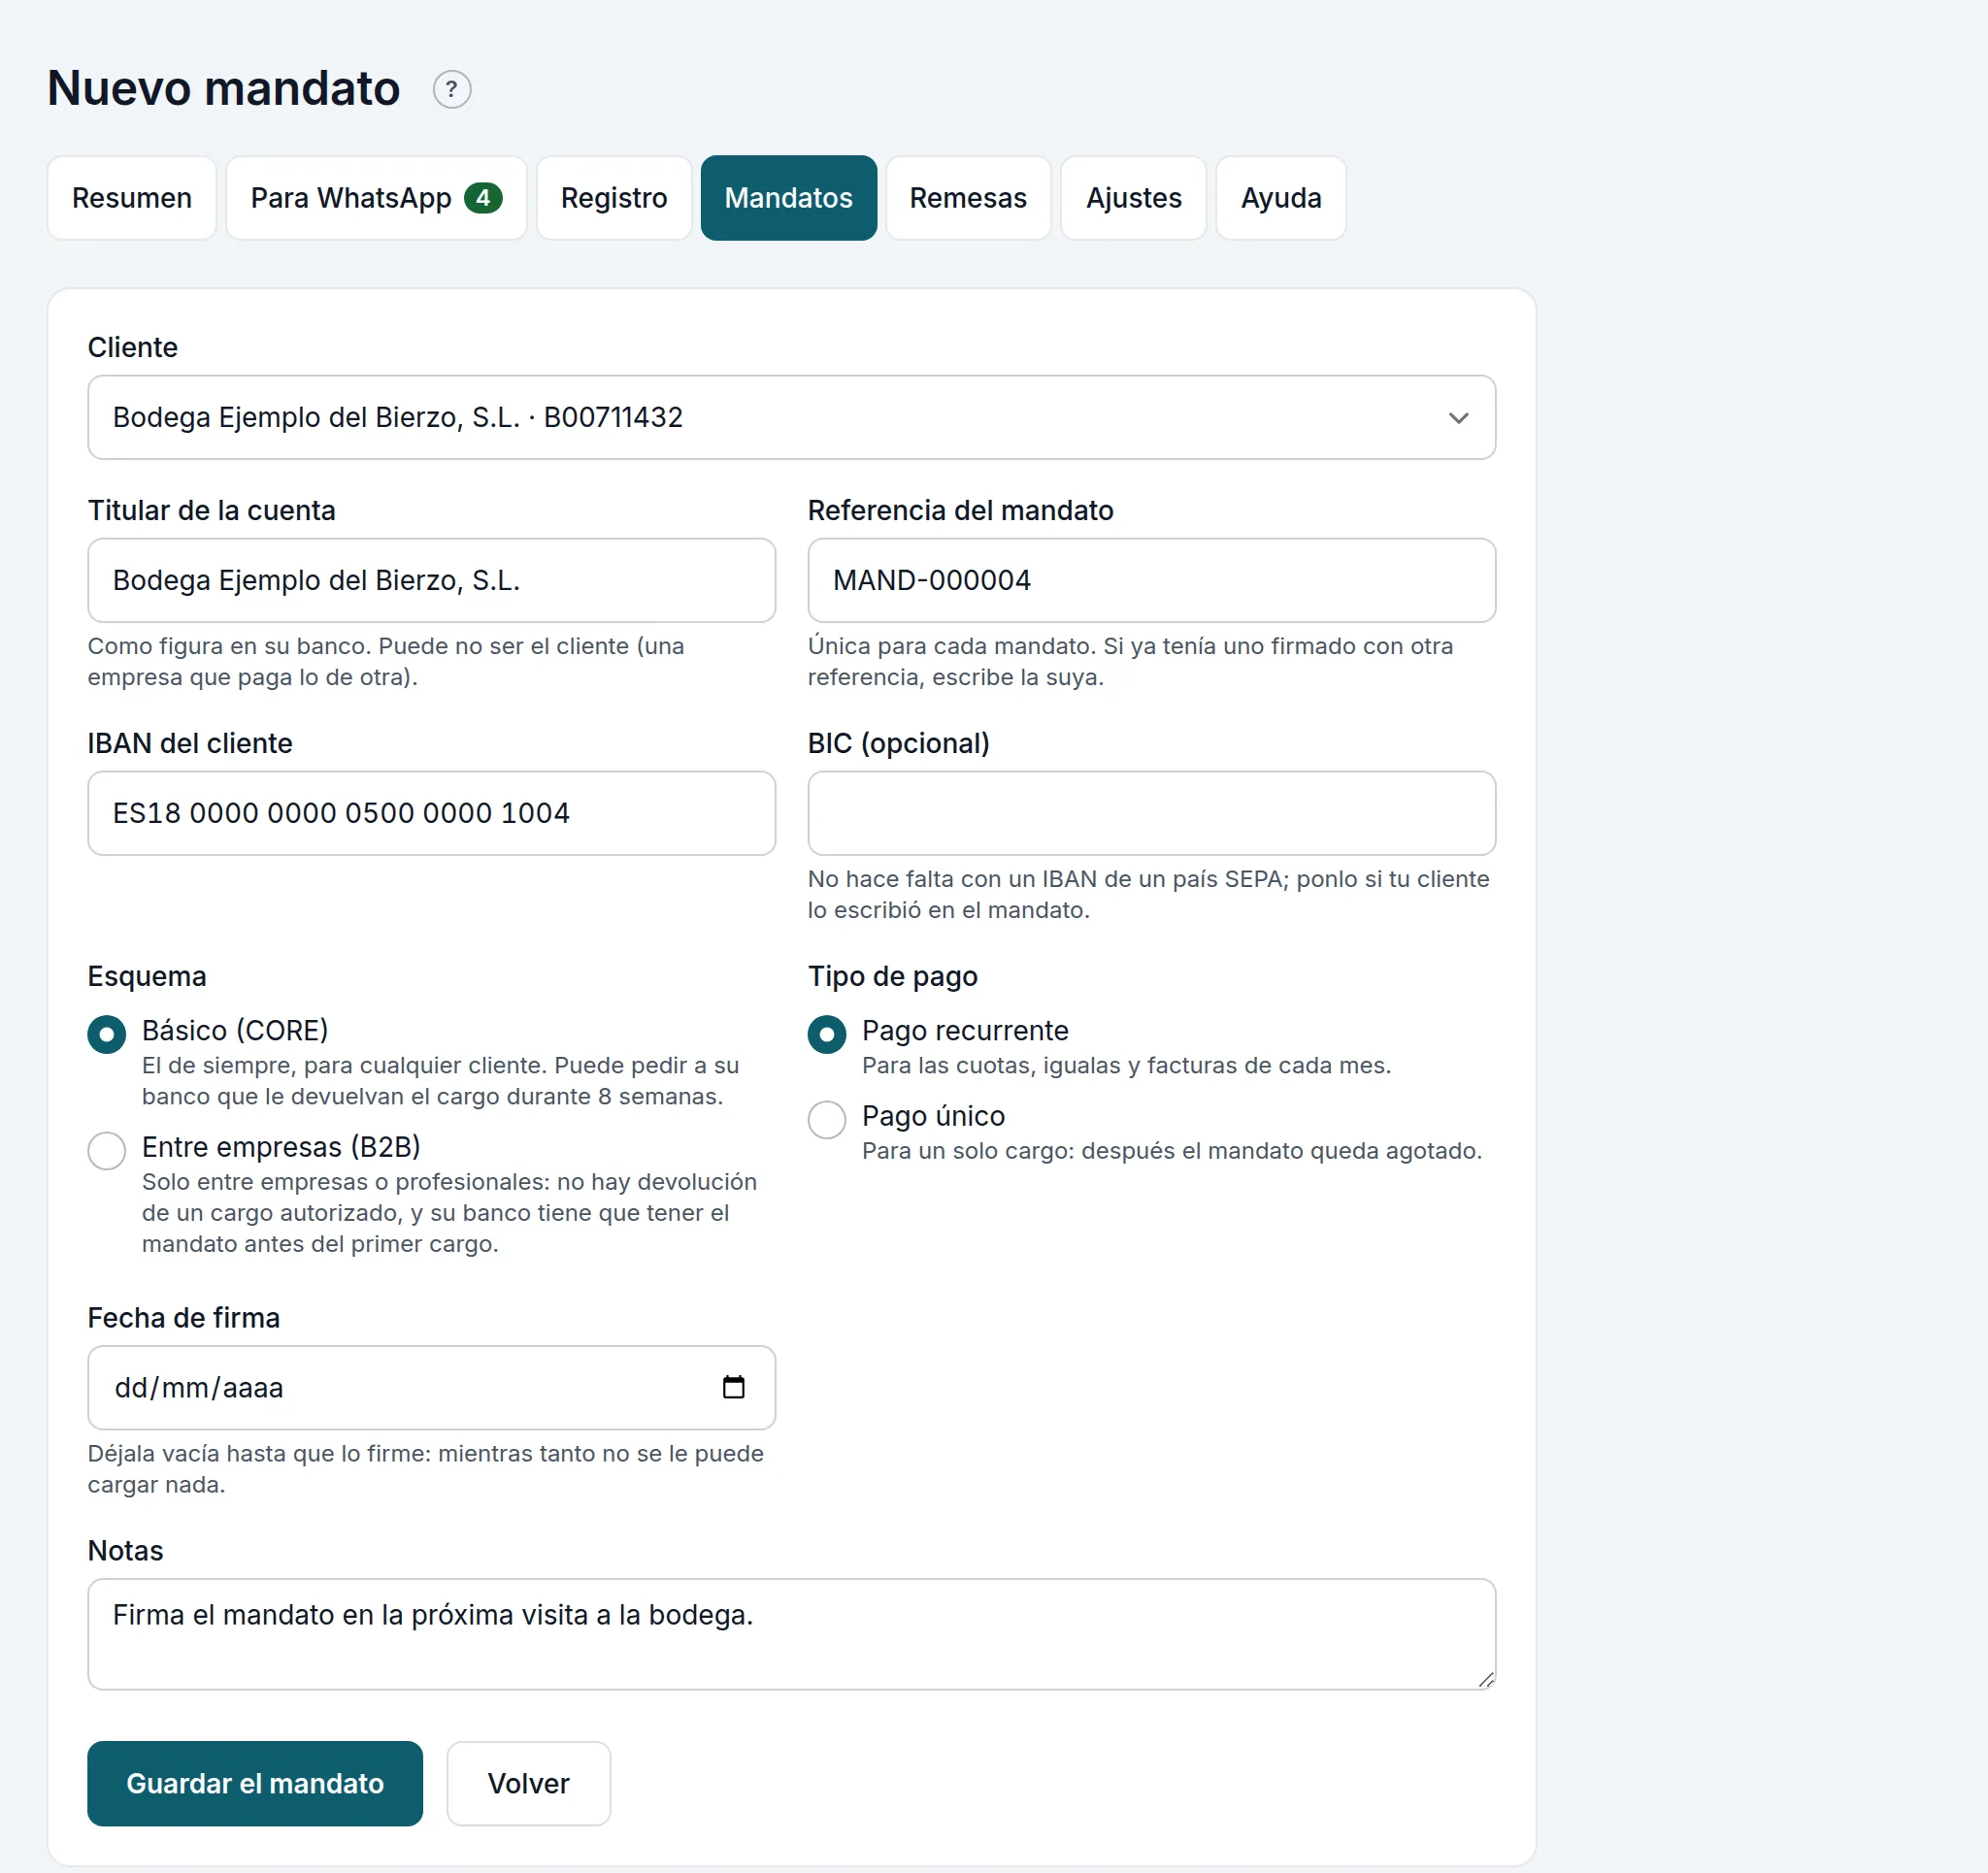Image resolution: width=1988 pixels, height=1873 pixels.
Task: Open the Resumen tab
Action: [132, 198]
